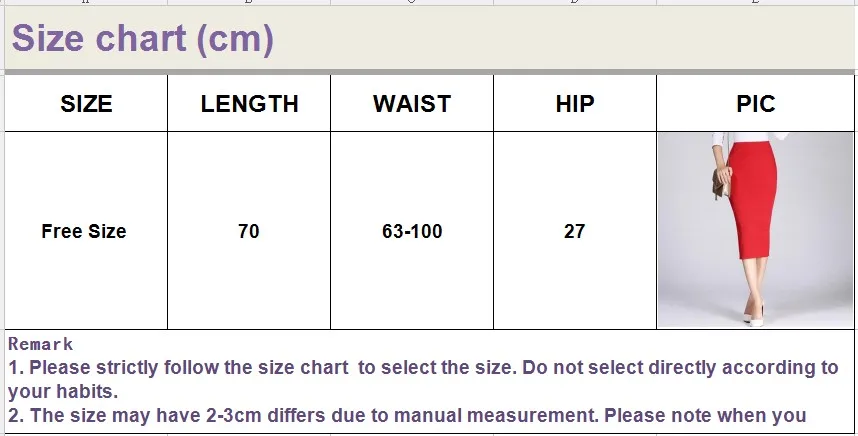858x436 pixels.
Task: Select the PIC header cell
Action: coord(755,103)
